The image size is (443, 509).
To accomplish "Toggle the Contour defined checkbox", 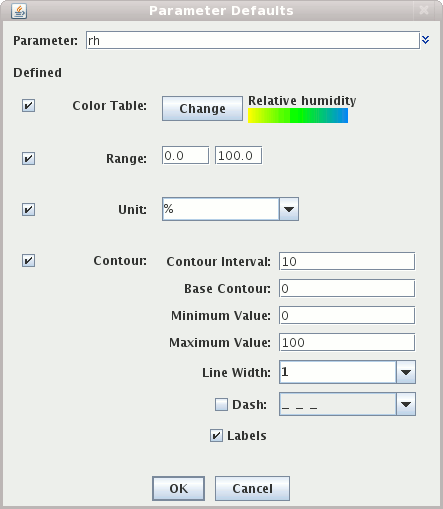I will (x=28, y=260).
